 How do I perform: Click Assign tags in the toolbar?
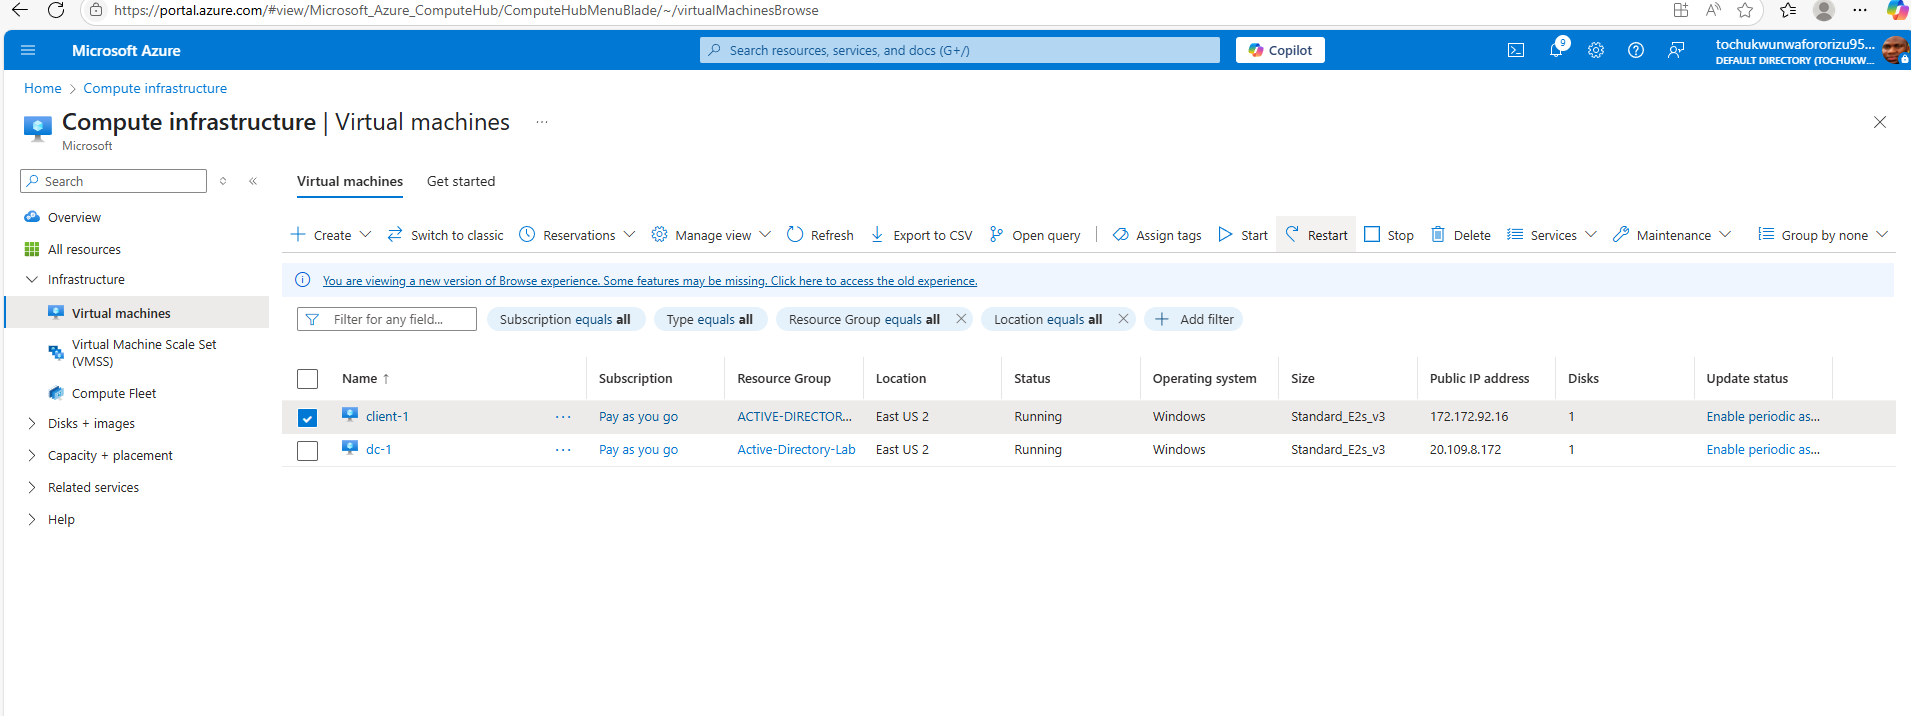click(1157, 235)
